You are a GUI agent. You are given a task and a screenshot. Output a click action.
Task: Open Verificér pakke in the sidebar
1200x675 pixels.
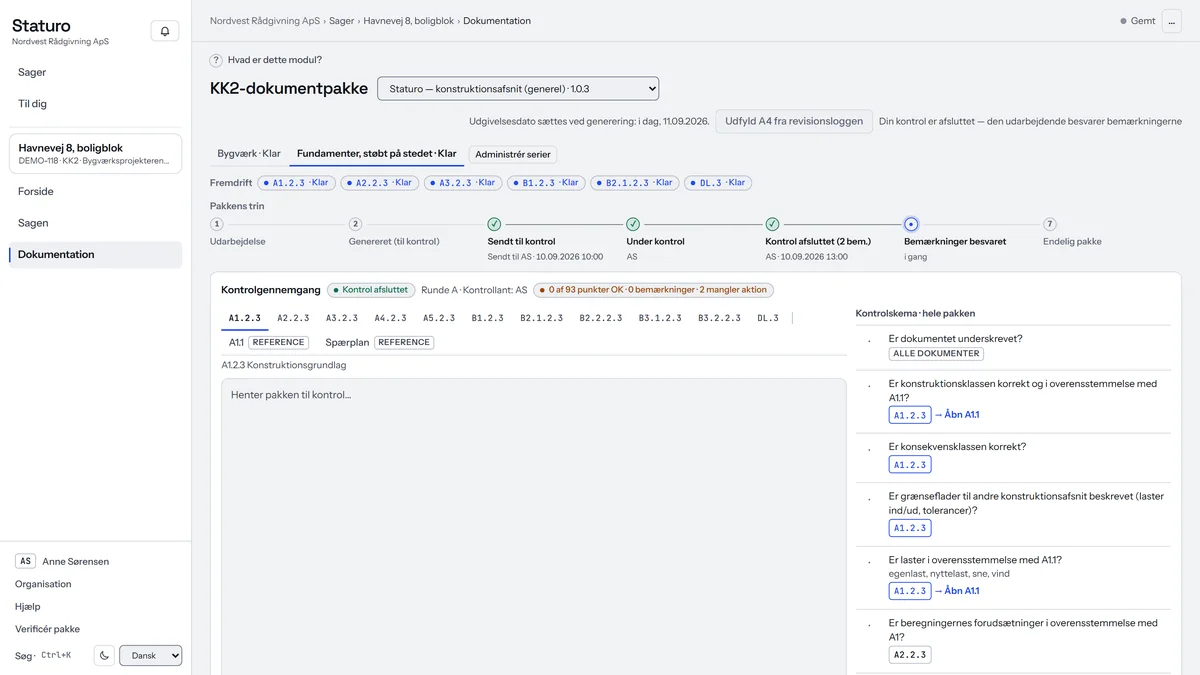coord(47,629)
